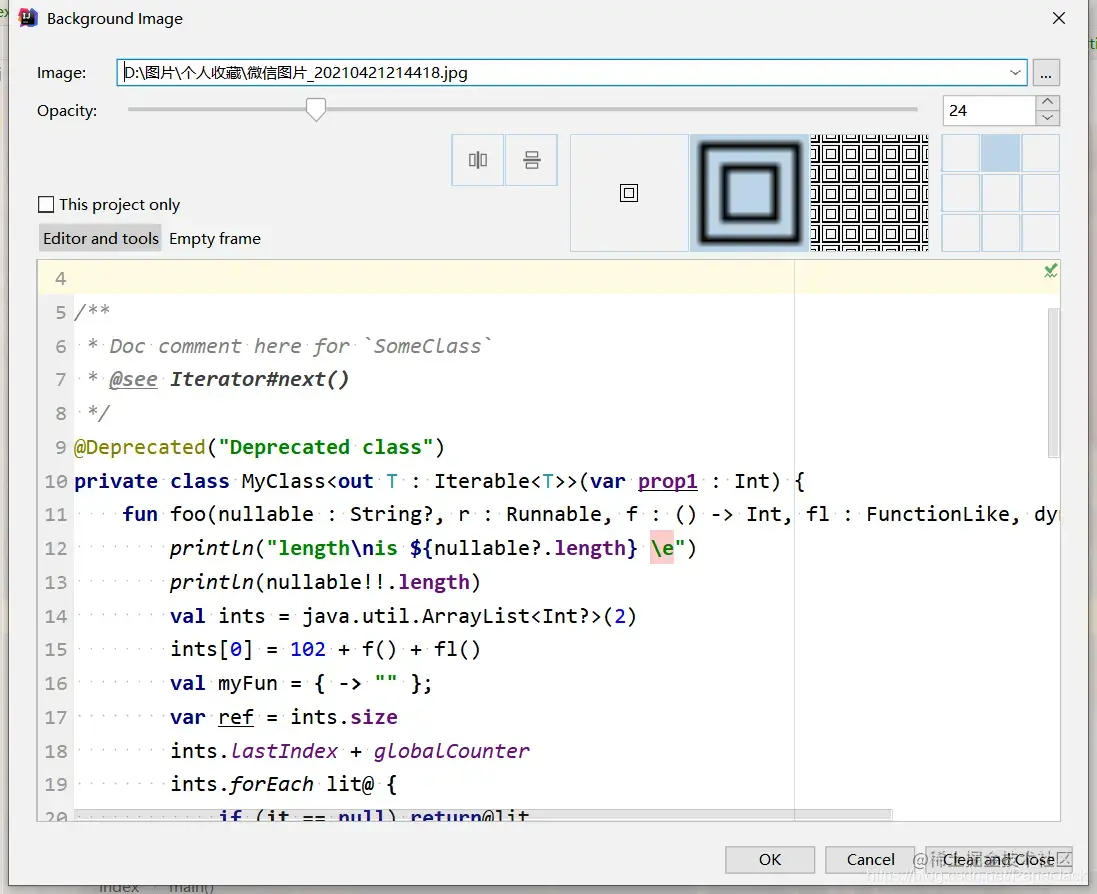1097x894 pixels.
Task: Click the IntelliJ icon in the dialog title bar
Action: click(x=27, y=17)
